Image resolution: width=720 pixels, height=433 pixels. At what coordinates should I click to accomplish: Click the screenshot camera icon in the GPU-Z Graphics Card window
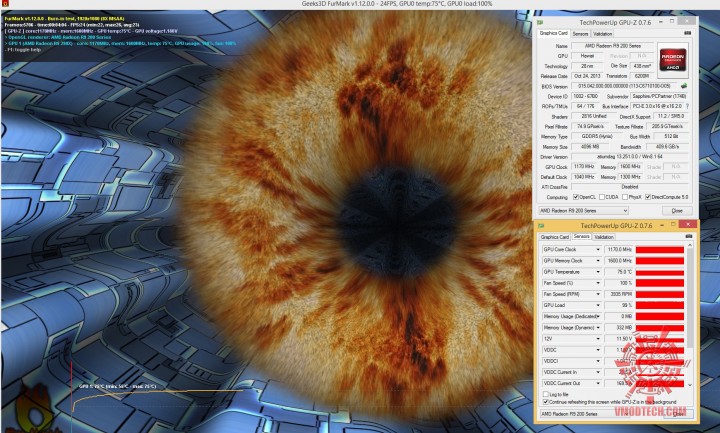(x=687, y=34)
